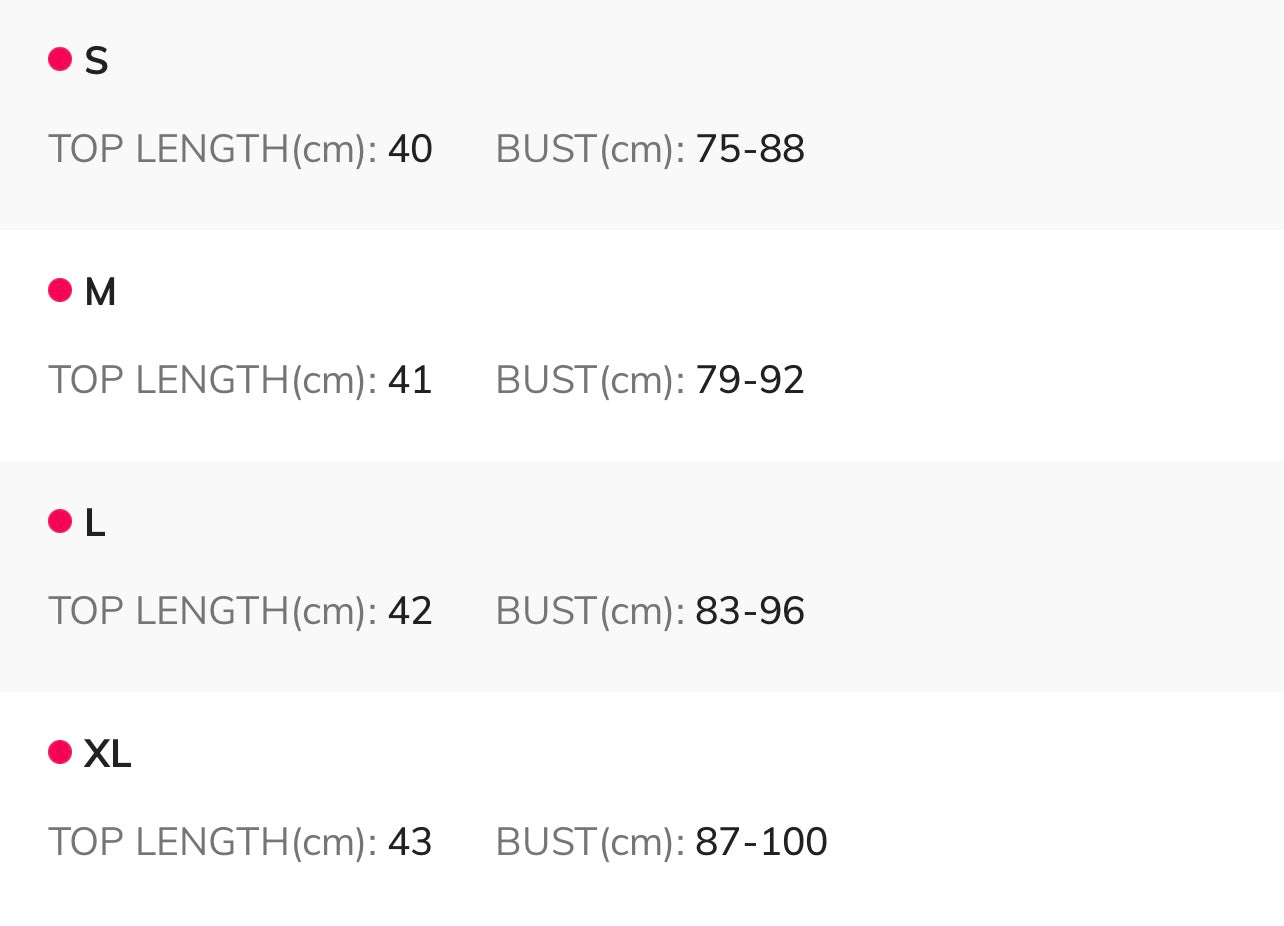The height and width of the screenshot is (926, 1284).
Task: Click the TOP LENGTH(cm) label in L row
Action: 212,612
